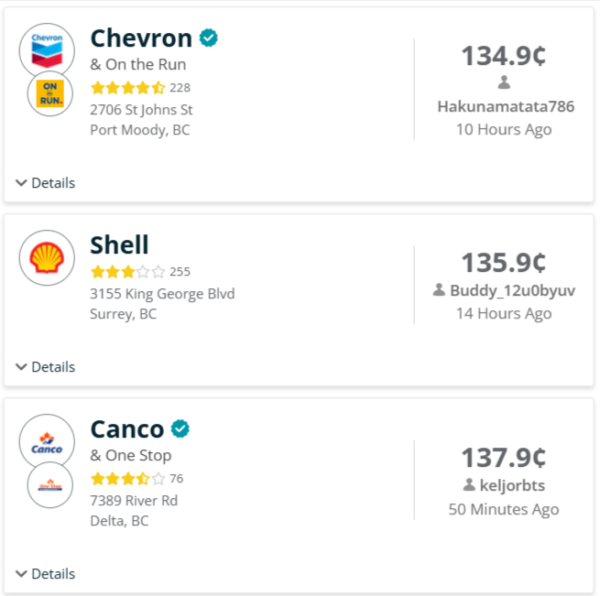Image resolution: width=600 pixels, height=596 pixels.
Task: Open the Canco station name link
Action: coord(127,430)
